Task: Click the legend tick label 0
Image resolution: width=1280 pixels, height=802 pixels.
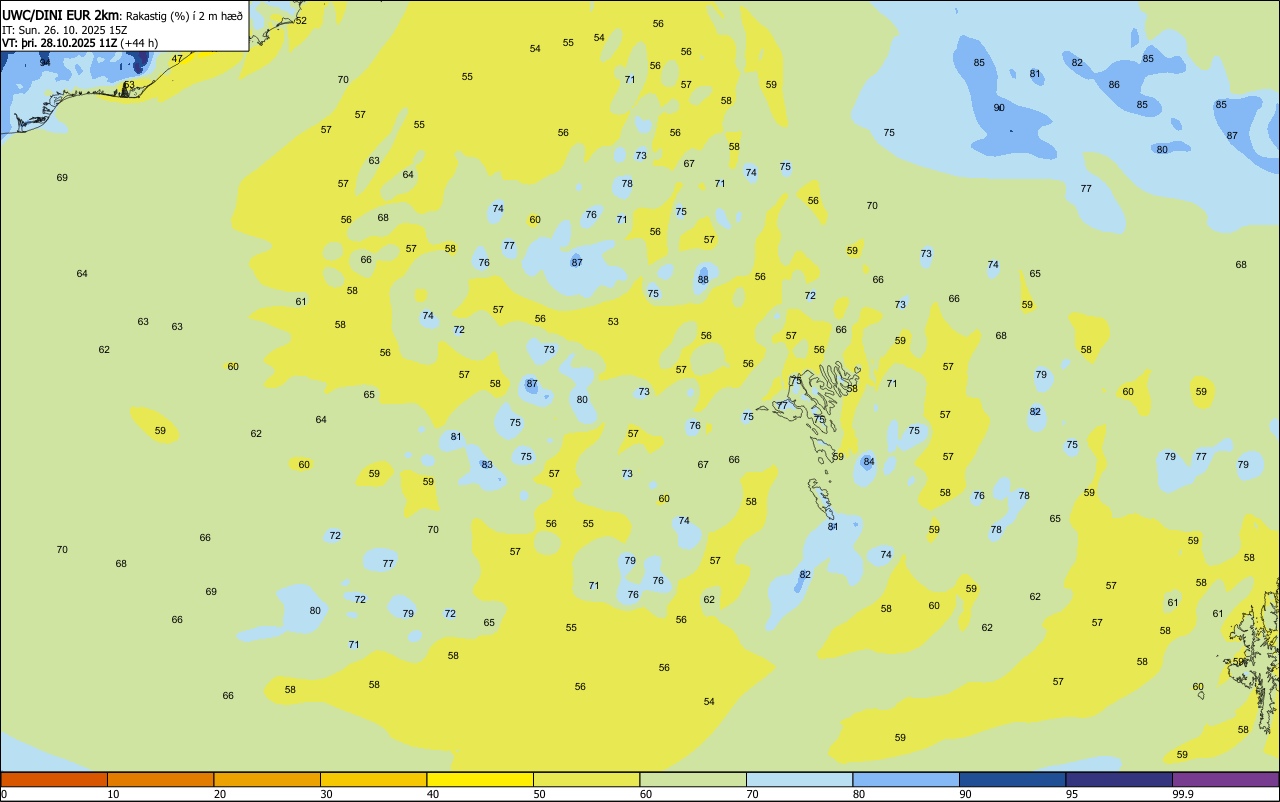Action: [4, 794]
